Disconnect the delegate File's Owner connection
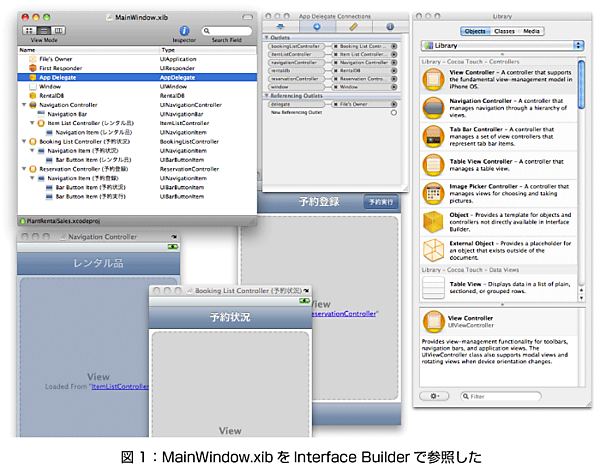Viewport: 600px width, 474px height. click(x=333, y=103)
